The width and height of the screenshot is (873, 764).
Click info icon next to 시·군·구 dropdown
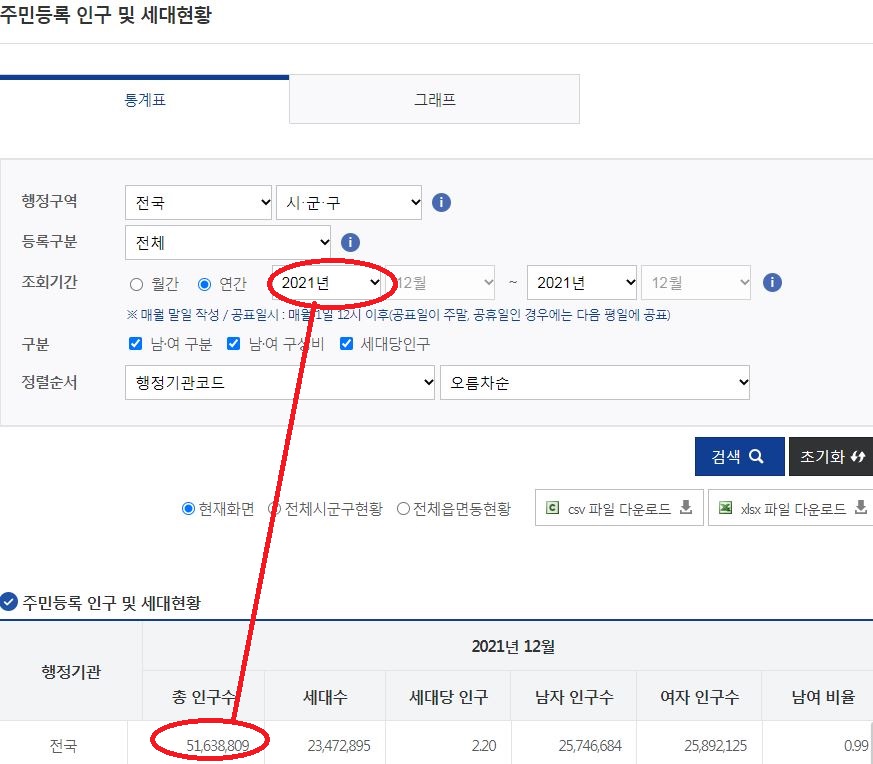(441, 202)
